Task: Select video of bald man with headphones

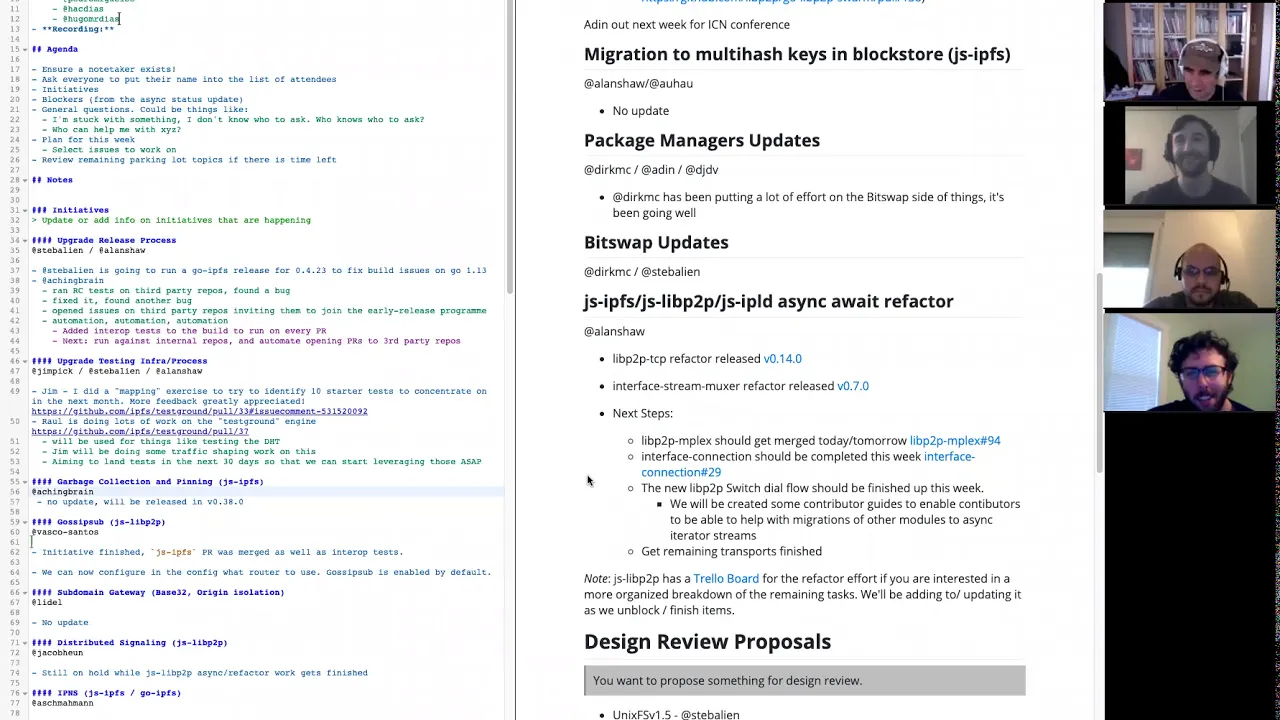Action: (x=1190, y=258)
